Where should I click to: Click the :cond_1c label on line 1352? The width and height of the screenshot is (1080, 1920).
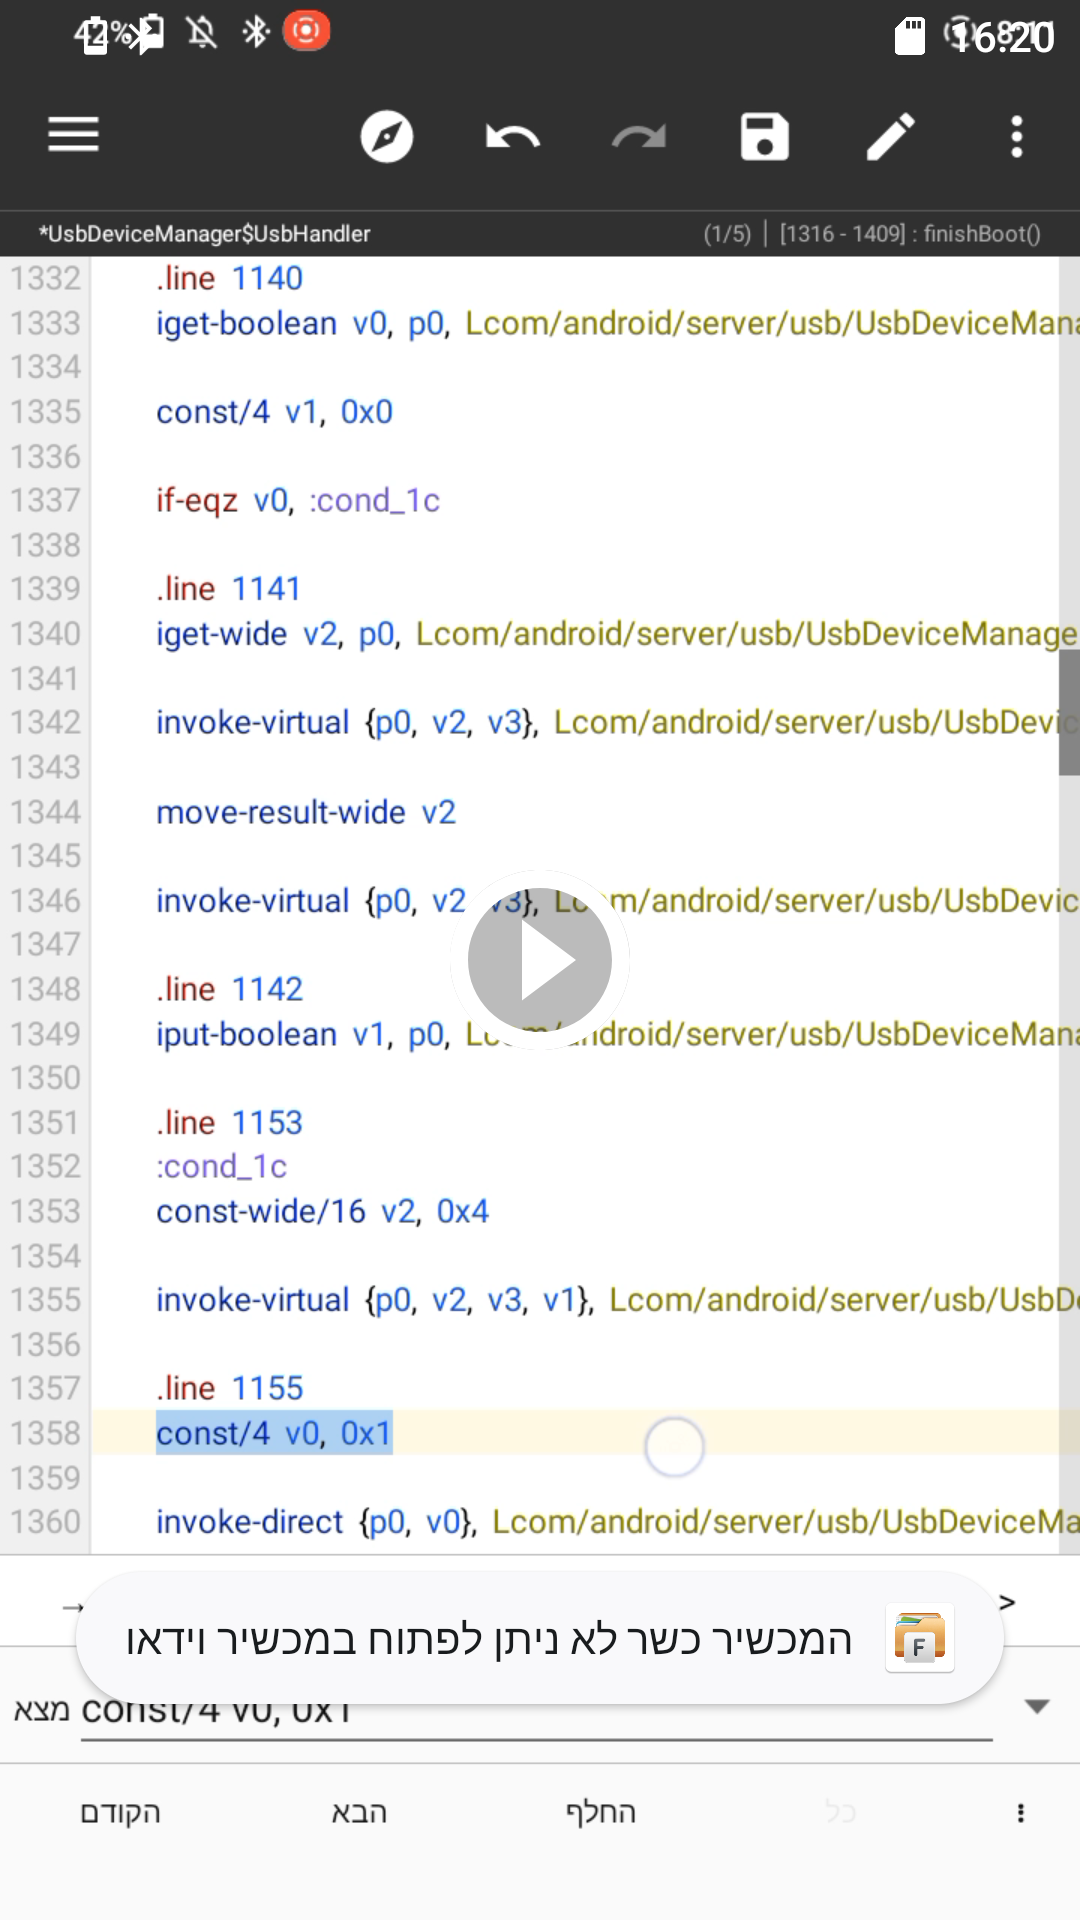(221, 1166)
